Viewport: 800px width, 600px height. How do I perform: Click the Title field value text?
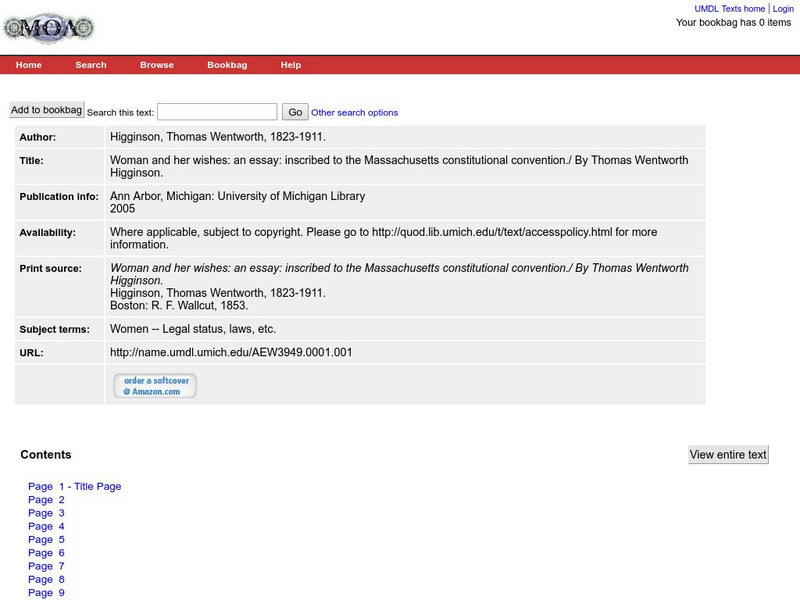(x=399, y=166)
